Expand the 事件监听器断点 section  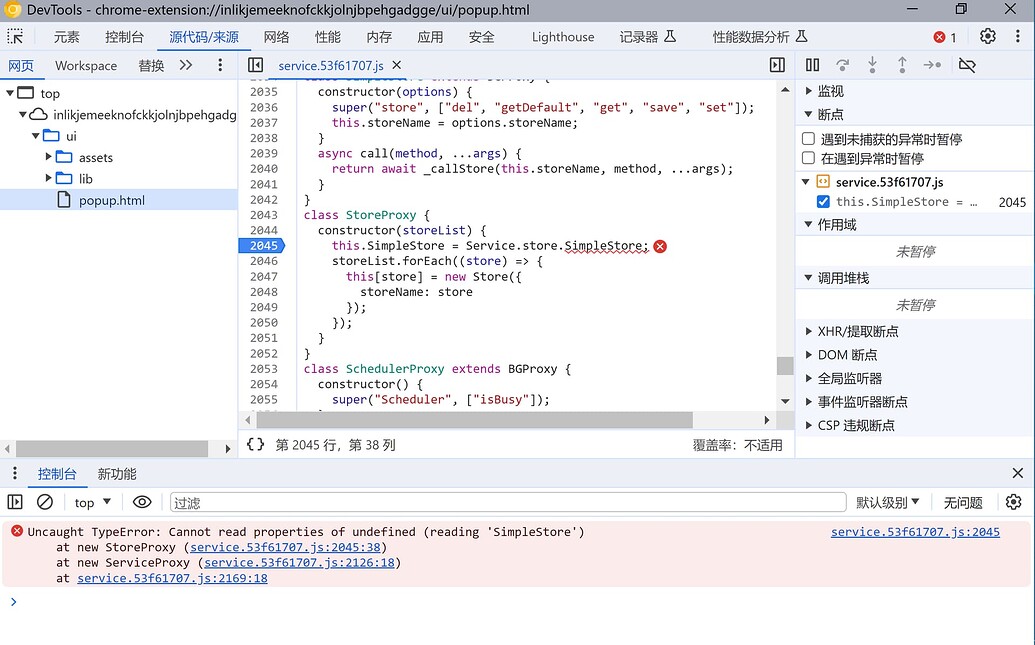[x=808, y=401]
